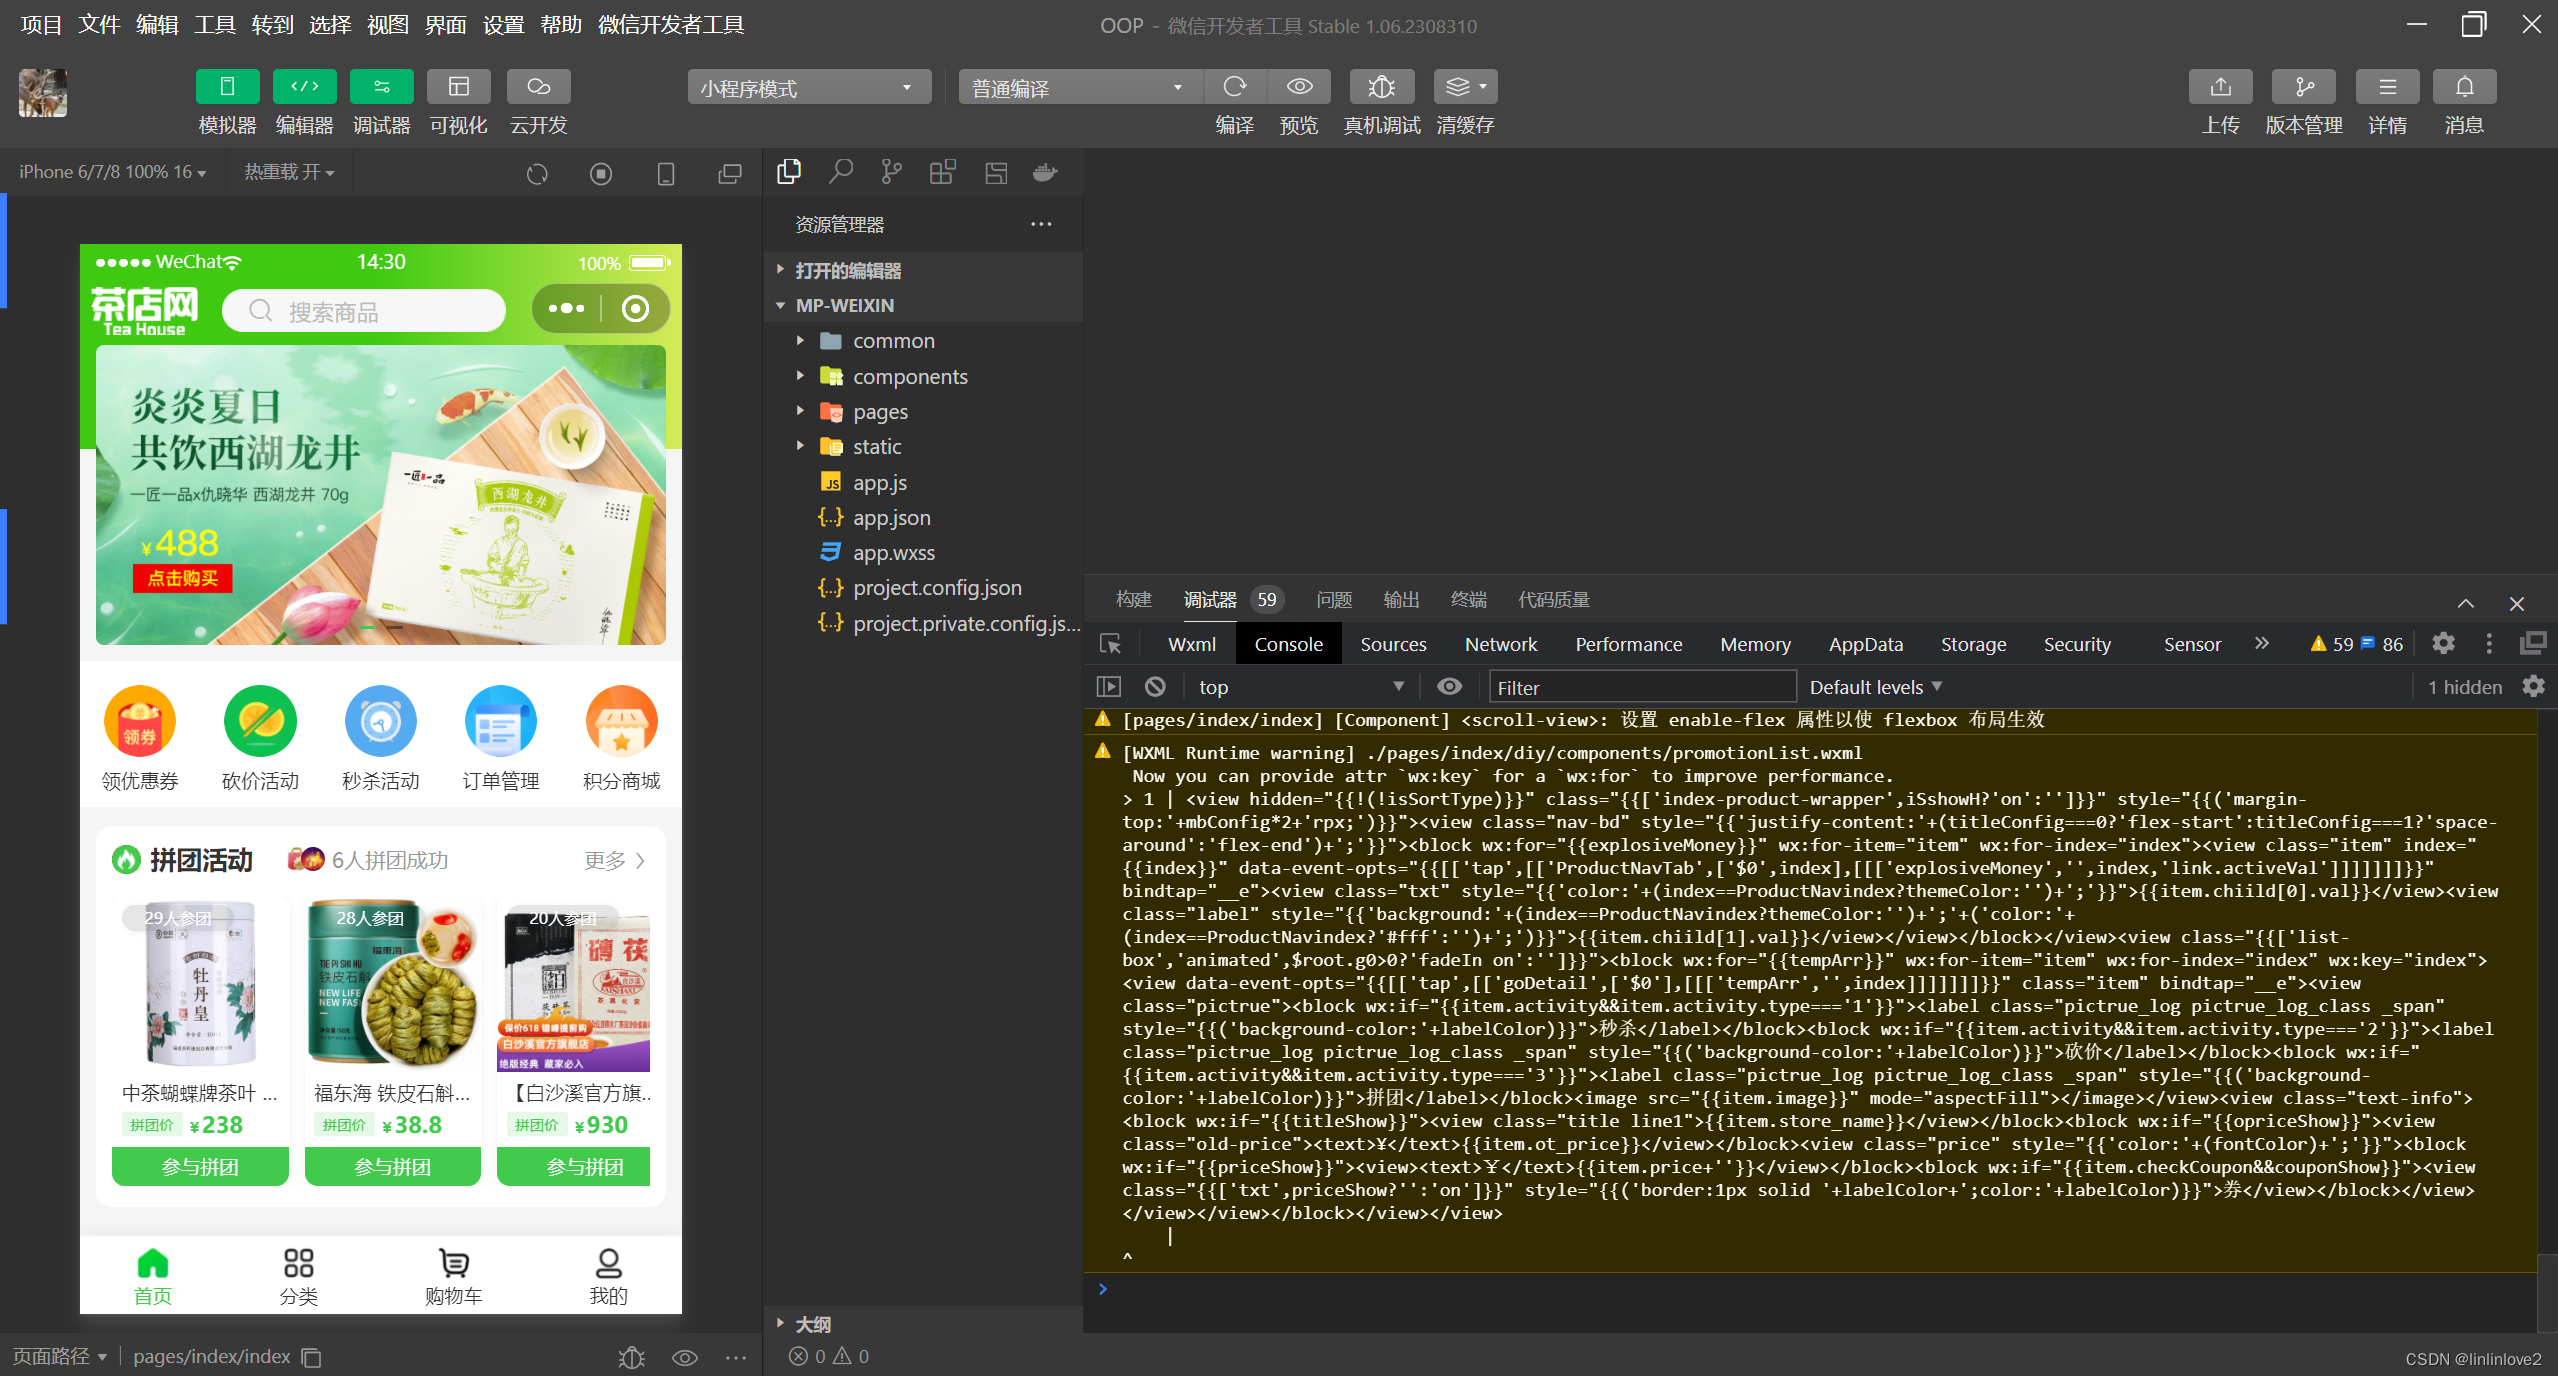Screen dimensions: 2558x1376
Task: Switch to the 终端 terminal tab
Action: click(1468, 599)
